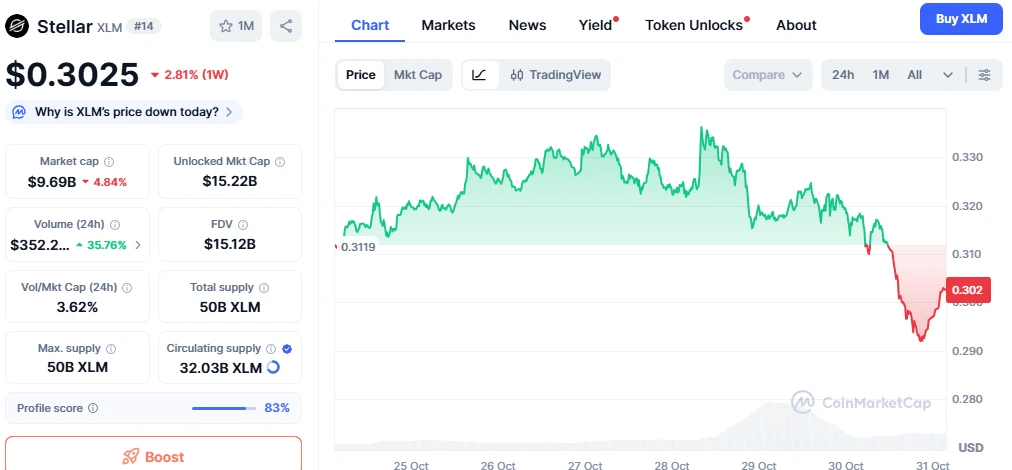
Task: Click the share icon button
Action: click(287, 26)
